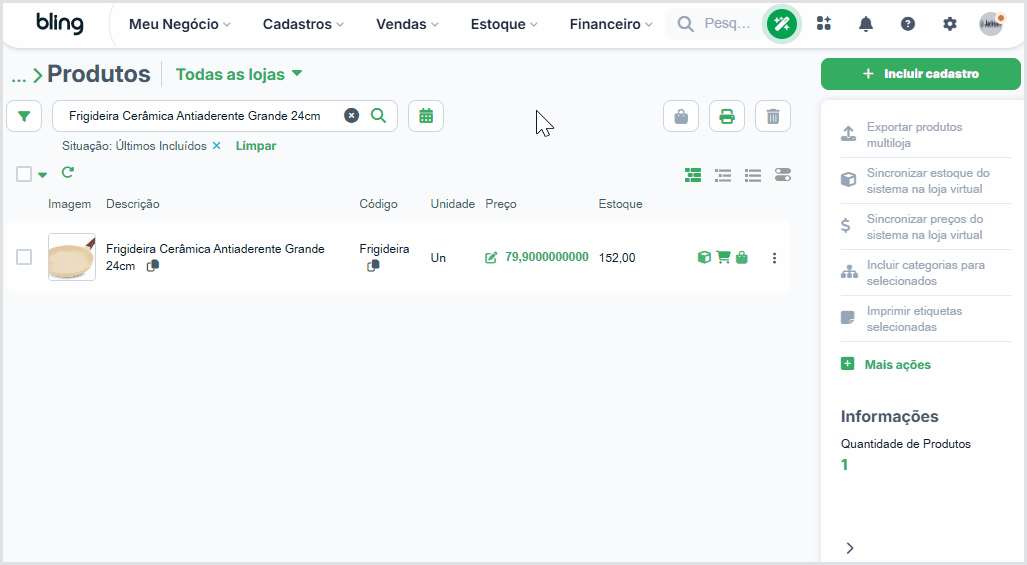Screen dimensions: 1027x565
Task: Refresh the product list
Action: click(67, 172)
